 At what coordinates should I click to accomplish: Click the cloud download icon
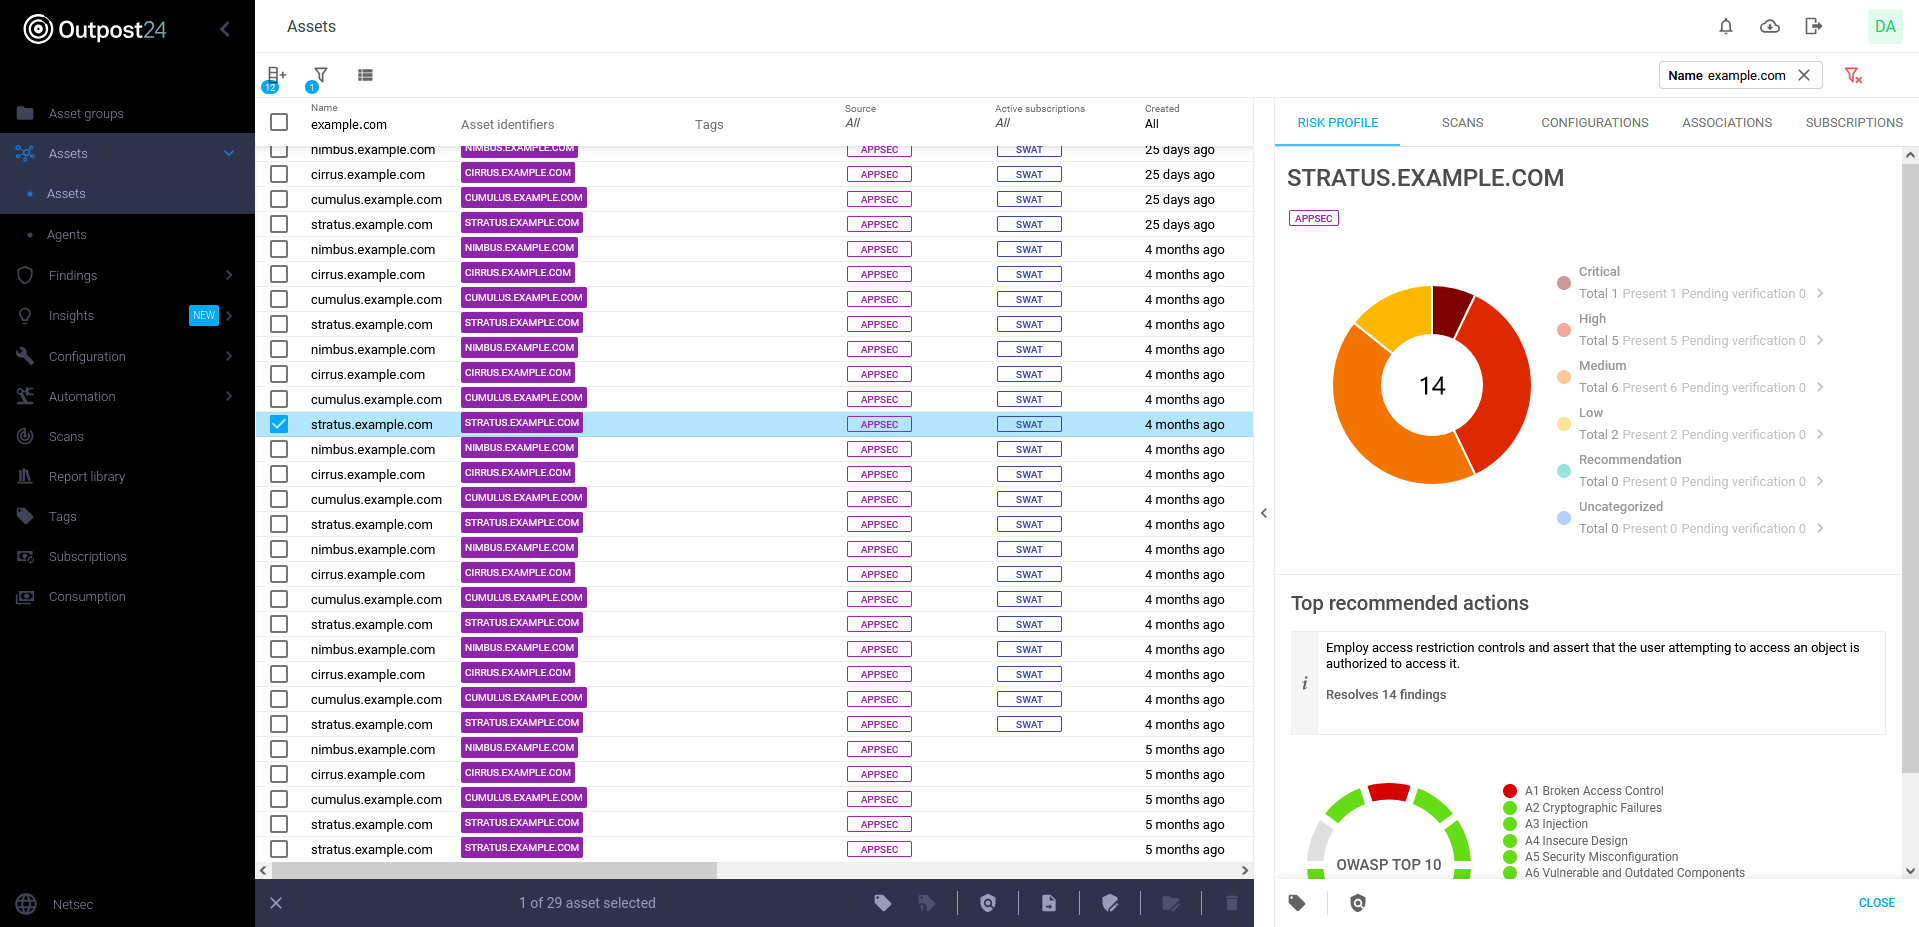pos(1769,27)
